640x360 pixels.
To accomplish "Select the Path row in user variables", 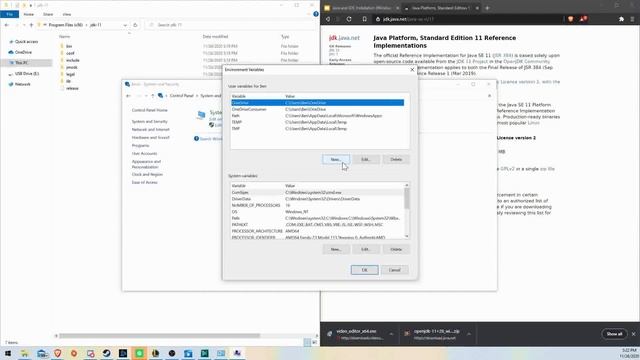I will [318, 116].
